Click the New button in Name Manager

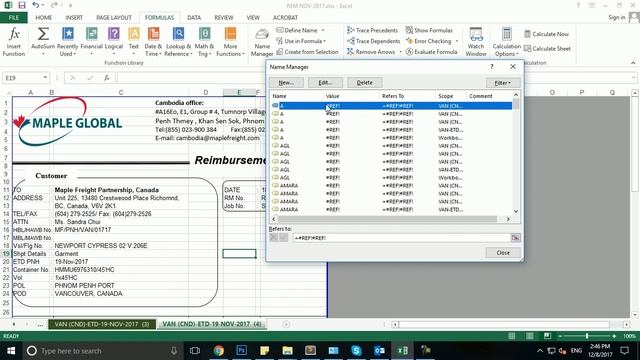click(286, 82)
